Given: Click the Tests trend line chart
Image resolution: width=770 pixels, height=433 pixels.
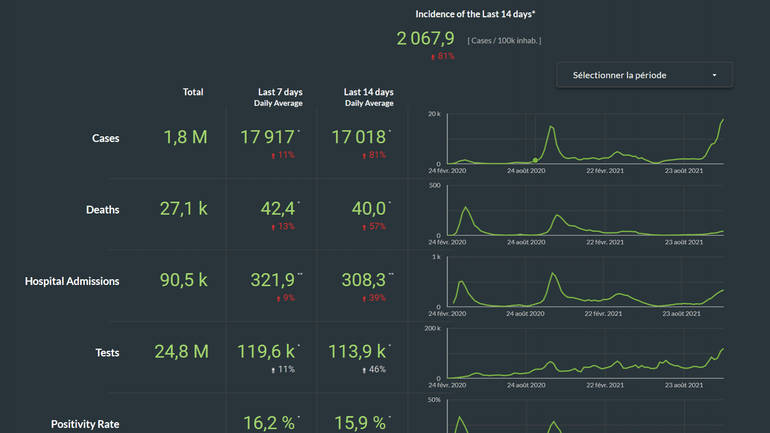Looking at the screenshot, I should click(585, 355).
